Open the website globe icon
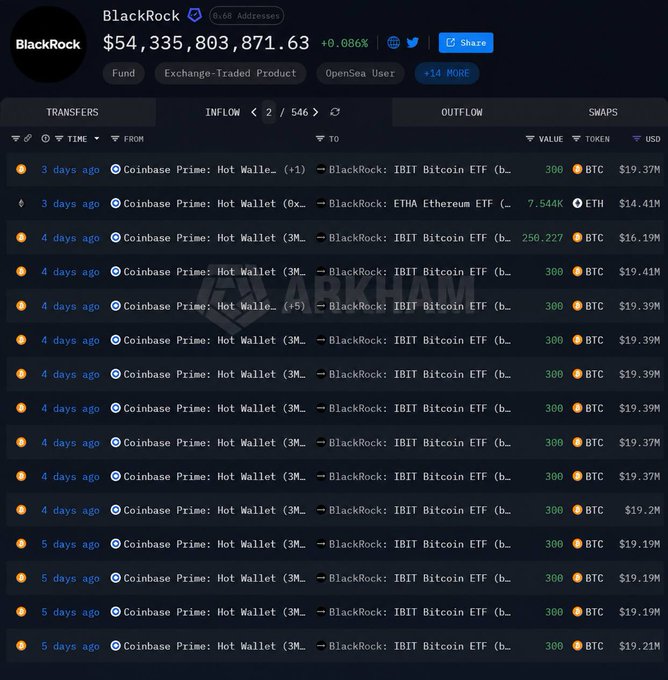This screenshot has height=680, width=668. [393, 42]
